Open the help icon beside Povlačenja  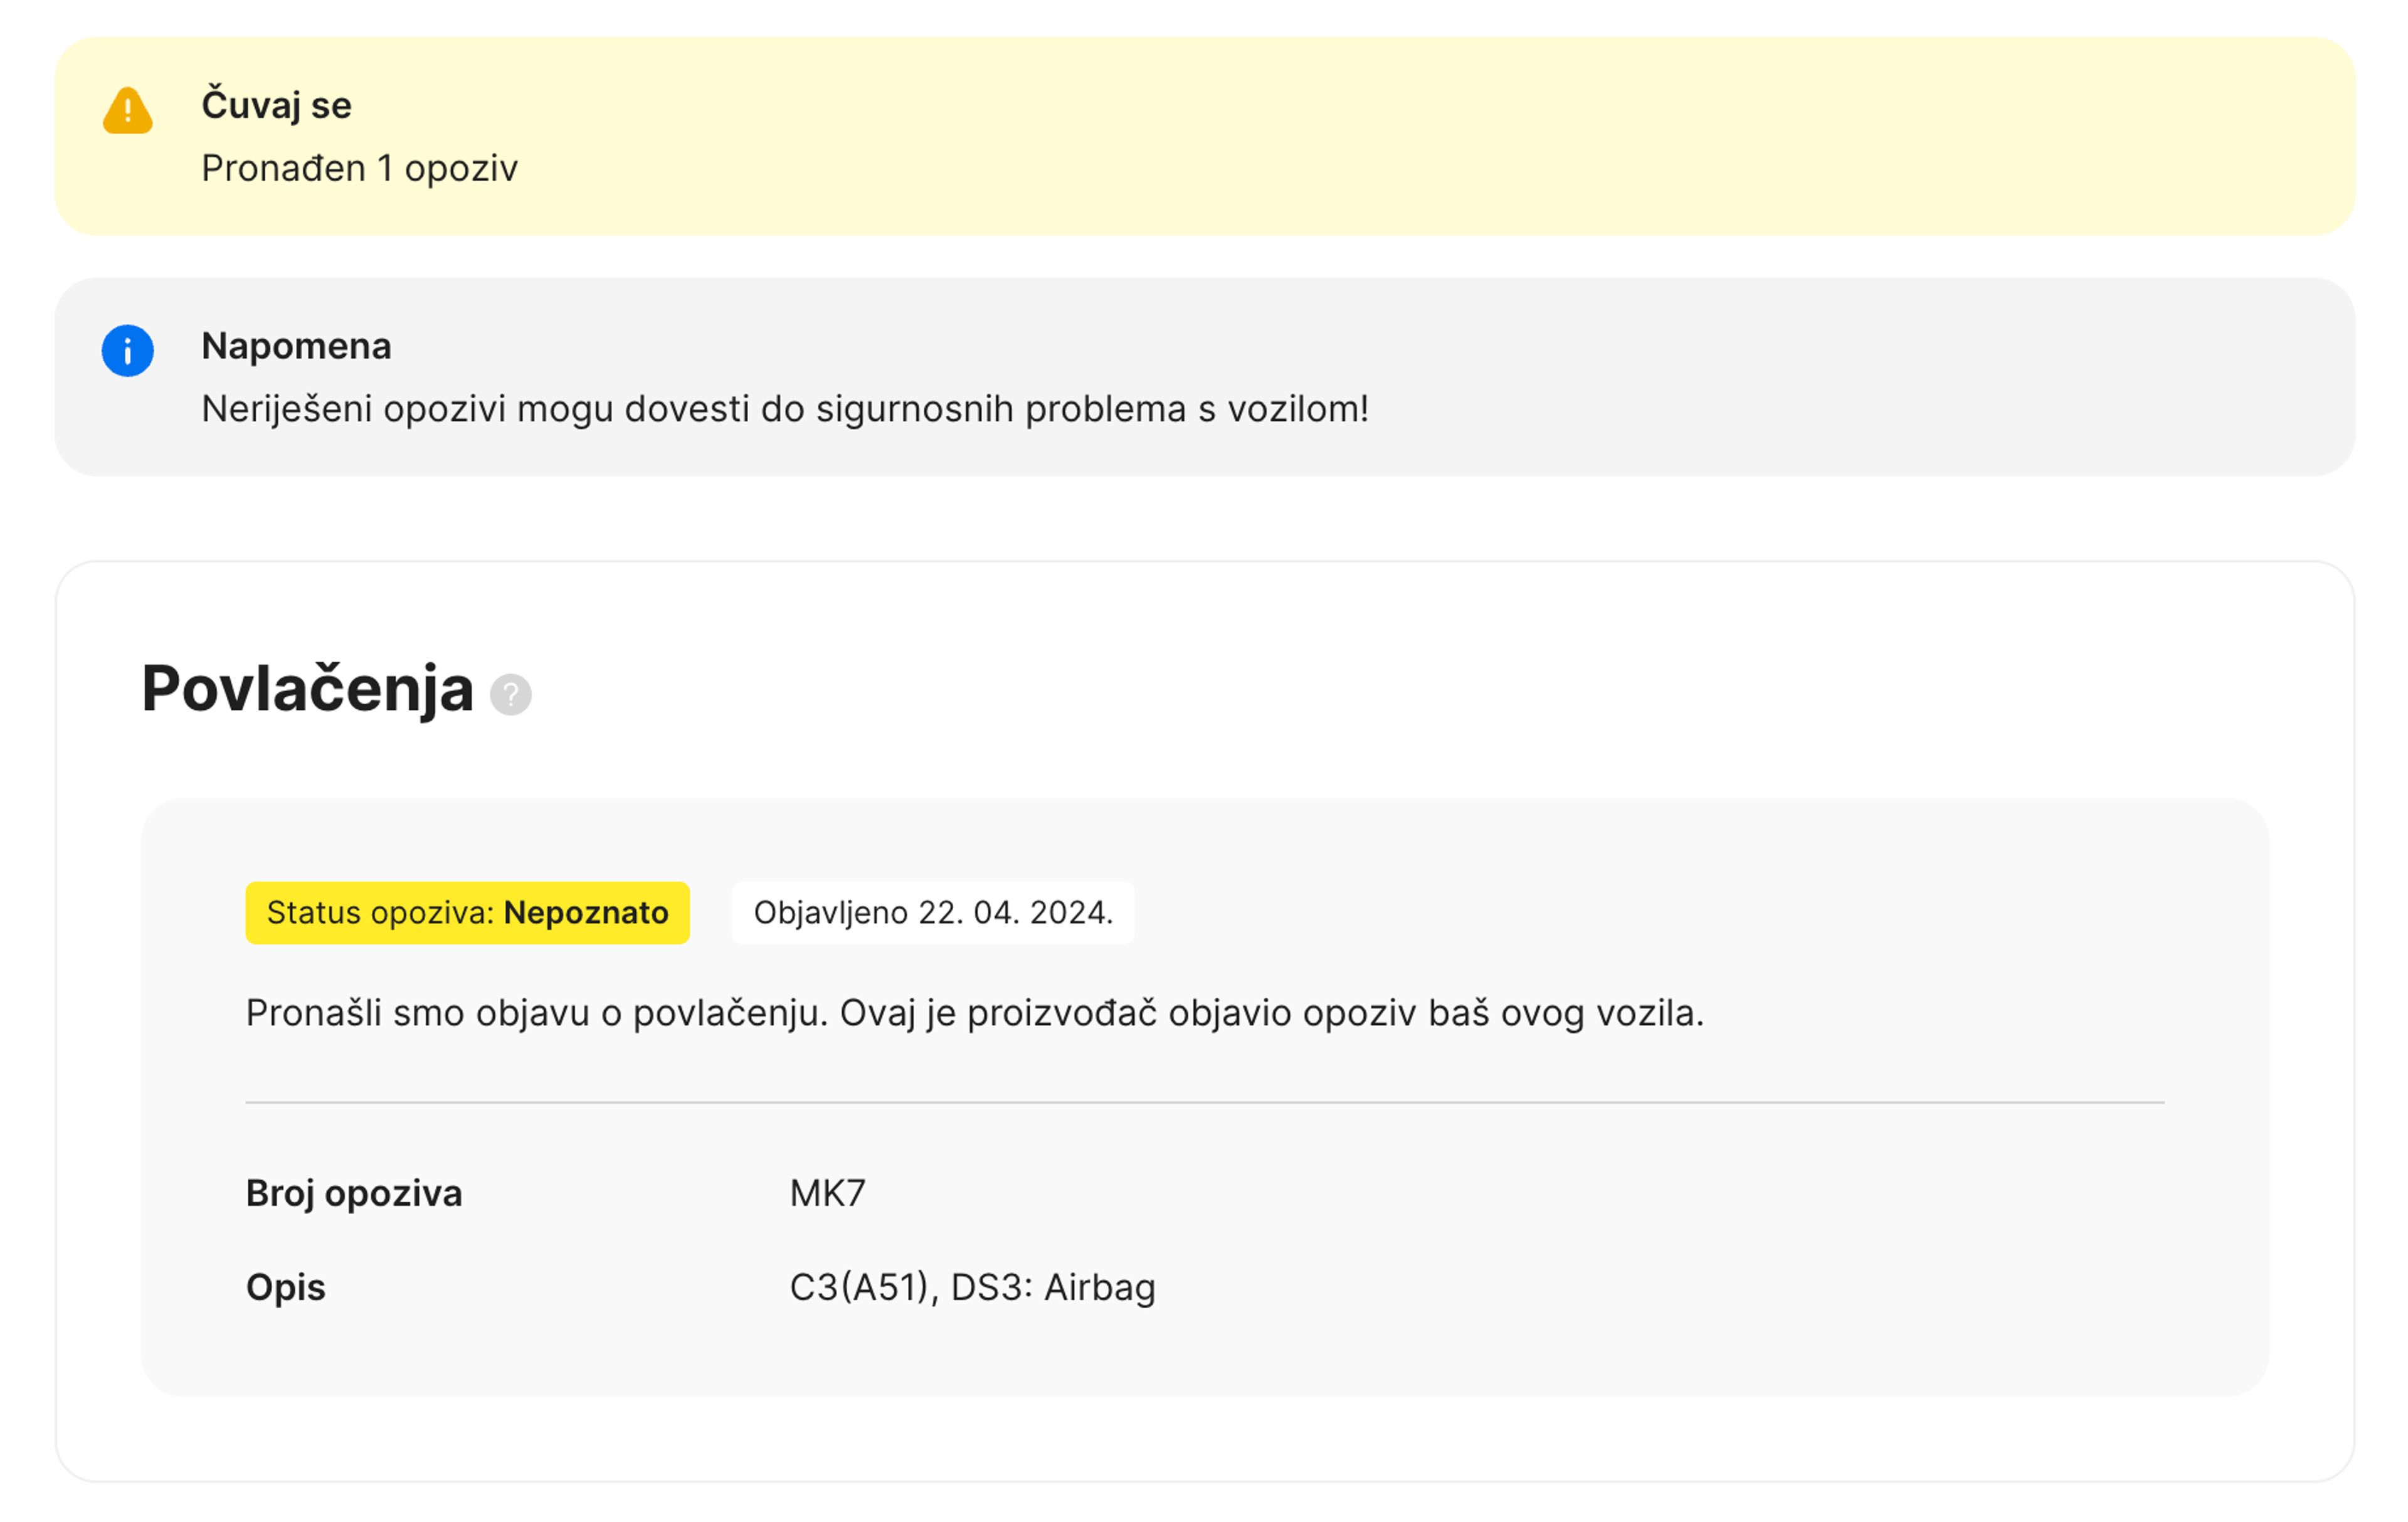[510, 694]
